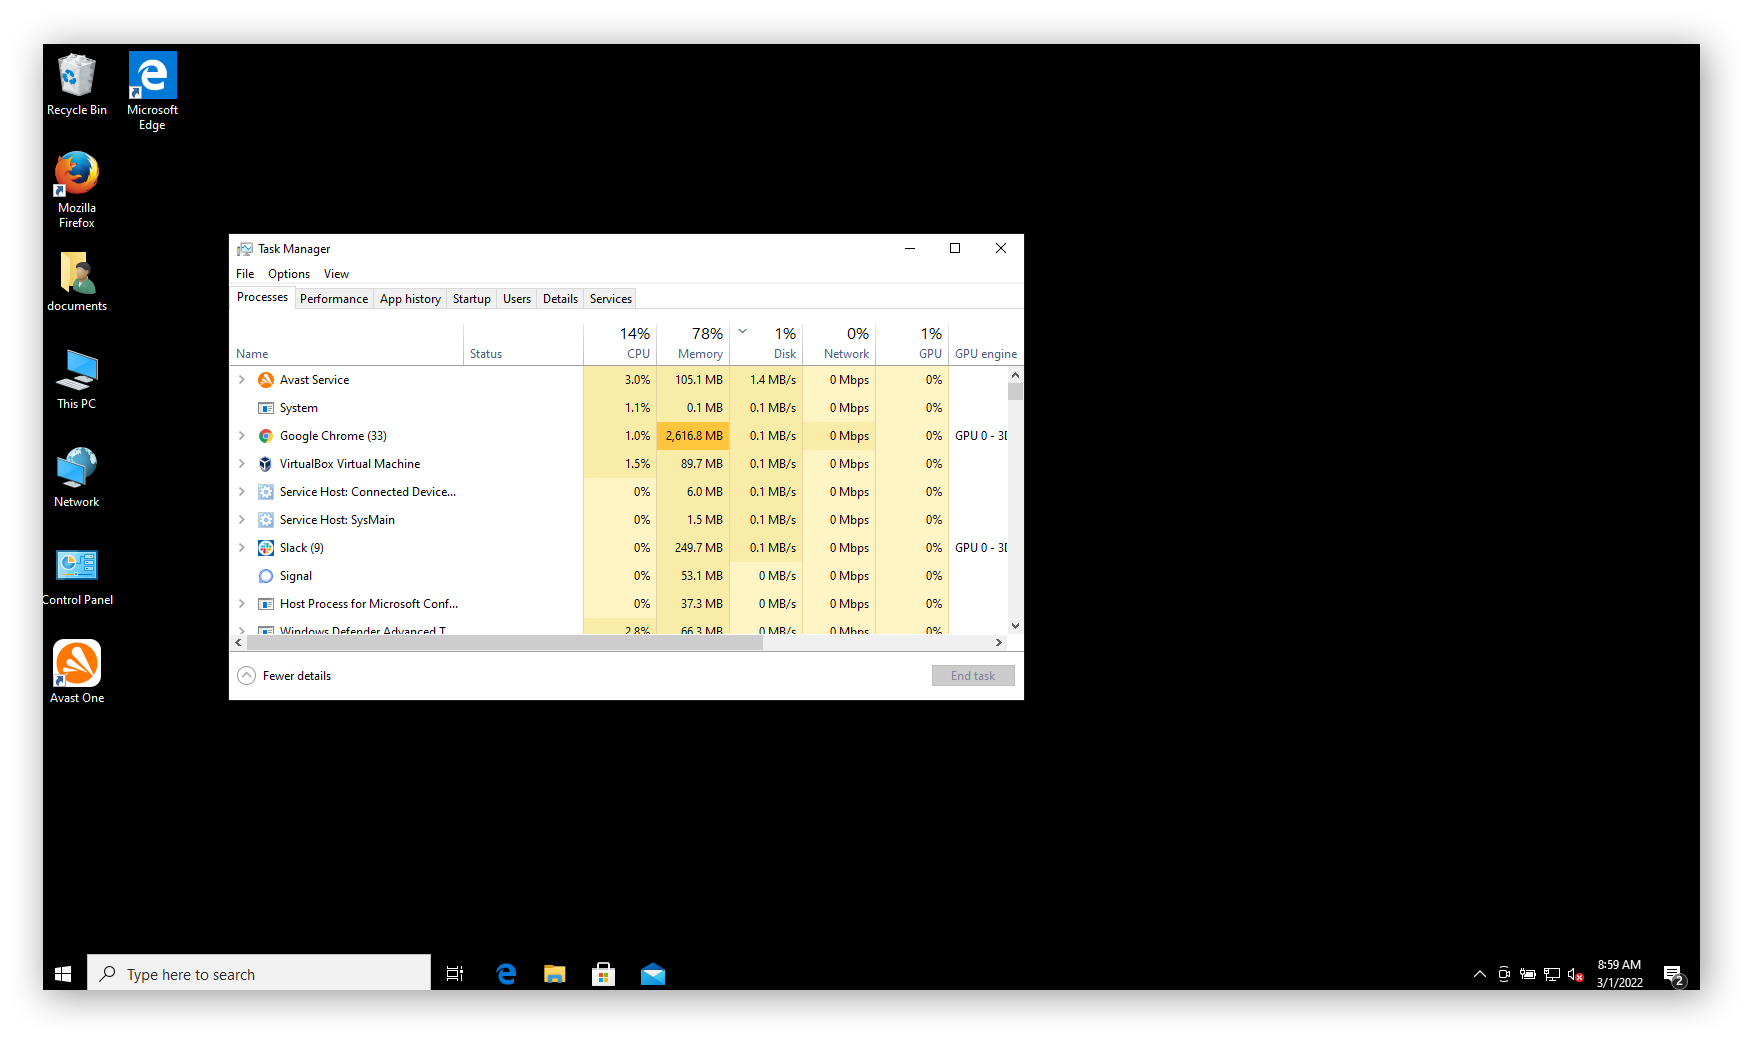Click the horizontal scrollbar below the process list
The height and width of the screenshot is (1043, 1755).
point(500,643)
